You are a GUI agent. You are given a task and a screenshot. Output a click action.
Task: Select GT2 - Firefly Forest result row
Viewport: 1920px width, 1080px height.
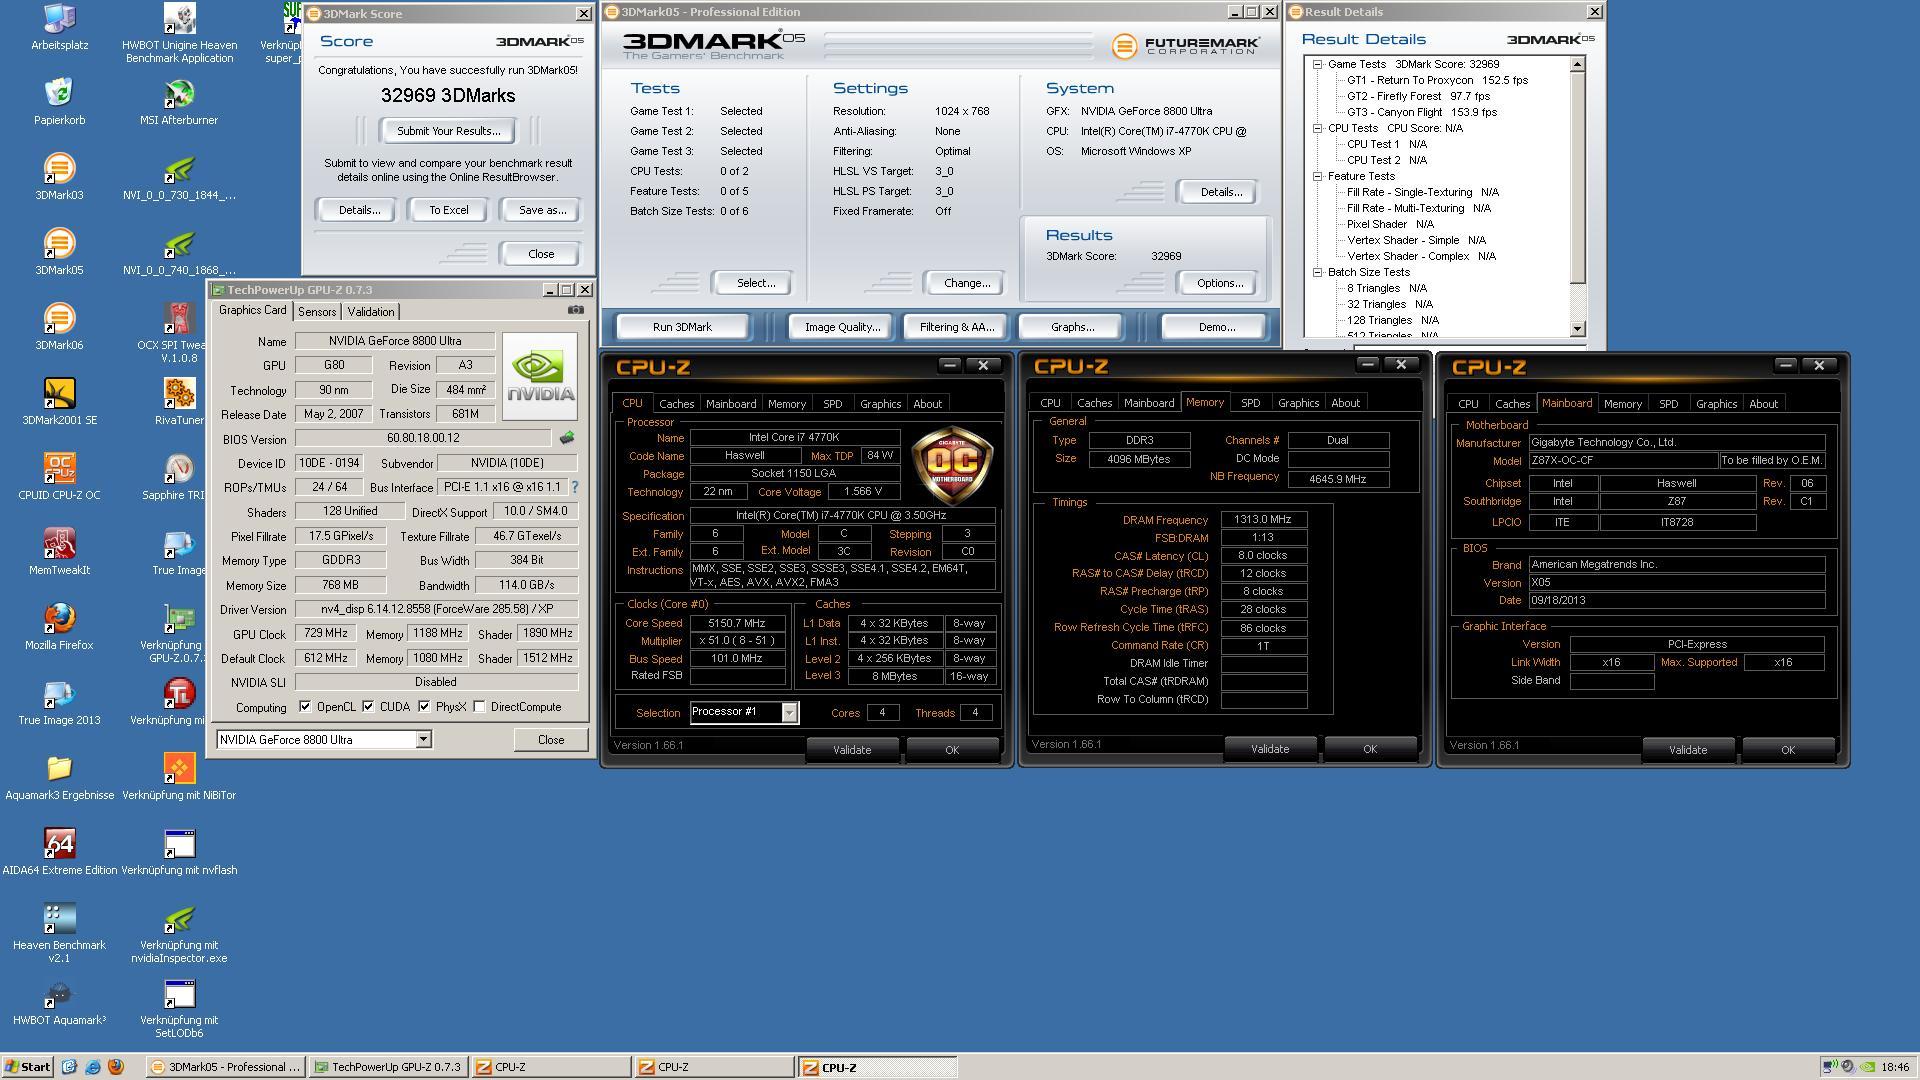pos(1418,96)
